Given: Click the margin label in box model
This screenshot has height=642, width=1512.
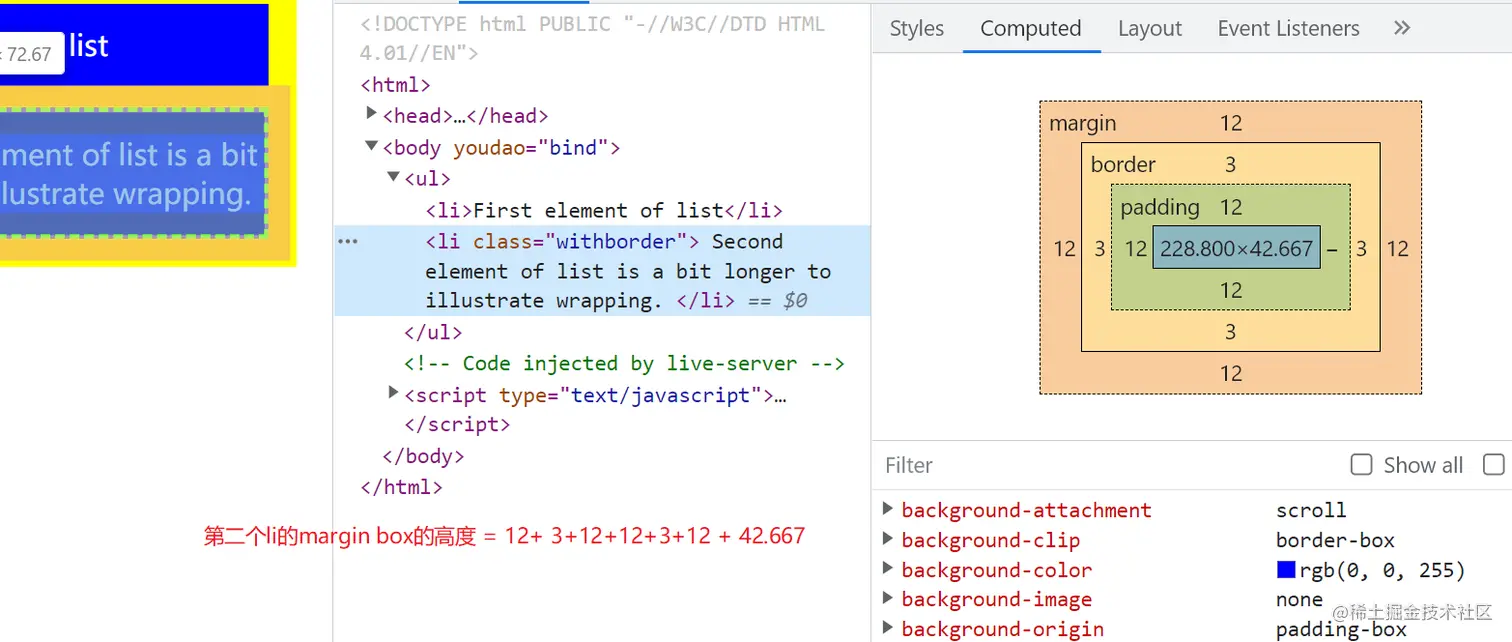Looking at the screenshot, I should point(1083,124).
